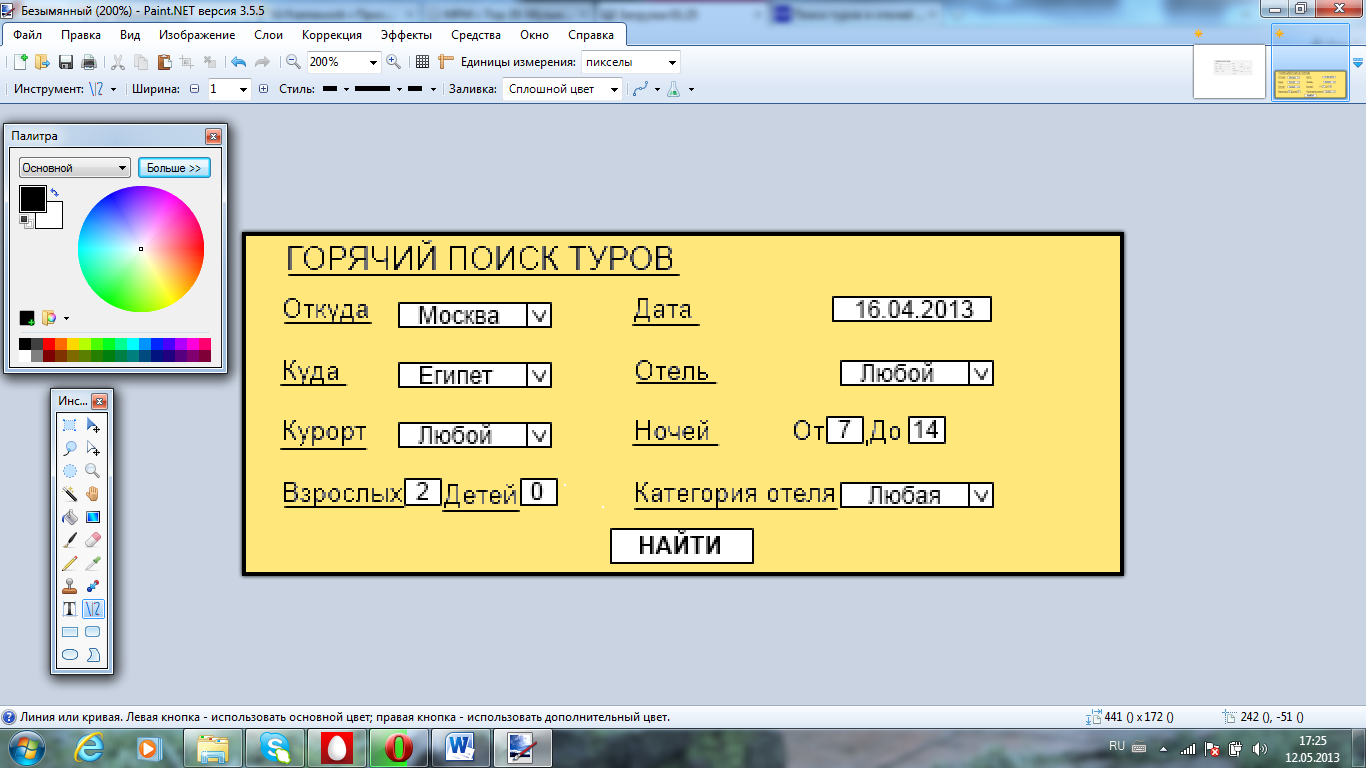Open Skype from the Windows taskbar
This screenshot has width=1366, height=768.
pyautogui.click(x=275, y=747)
